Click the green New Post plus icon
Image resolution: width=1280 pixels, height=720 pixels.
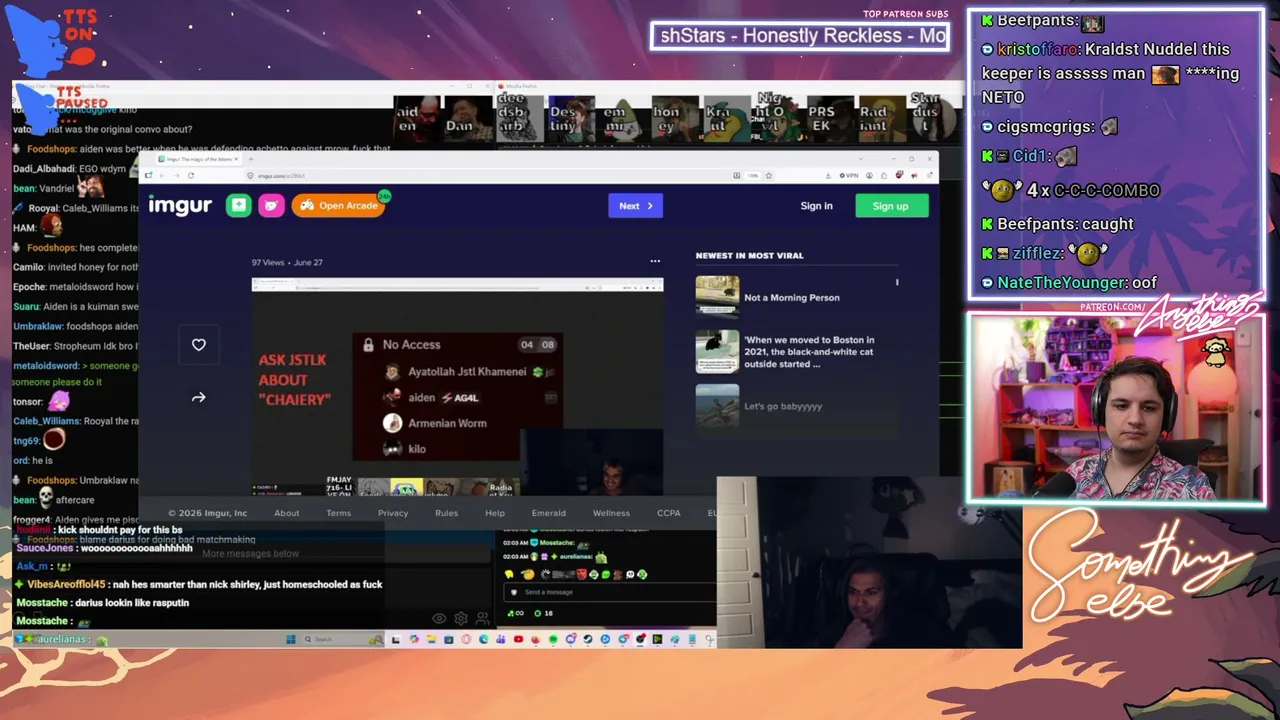point(238,205)
